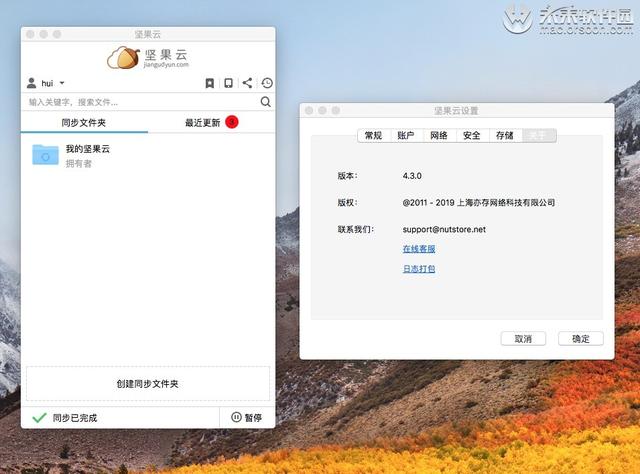Open the 安全 settings tab

pyautogui.click(x=472, y=136)
